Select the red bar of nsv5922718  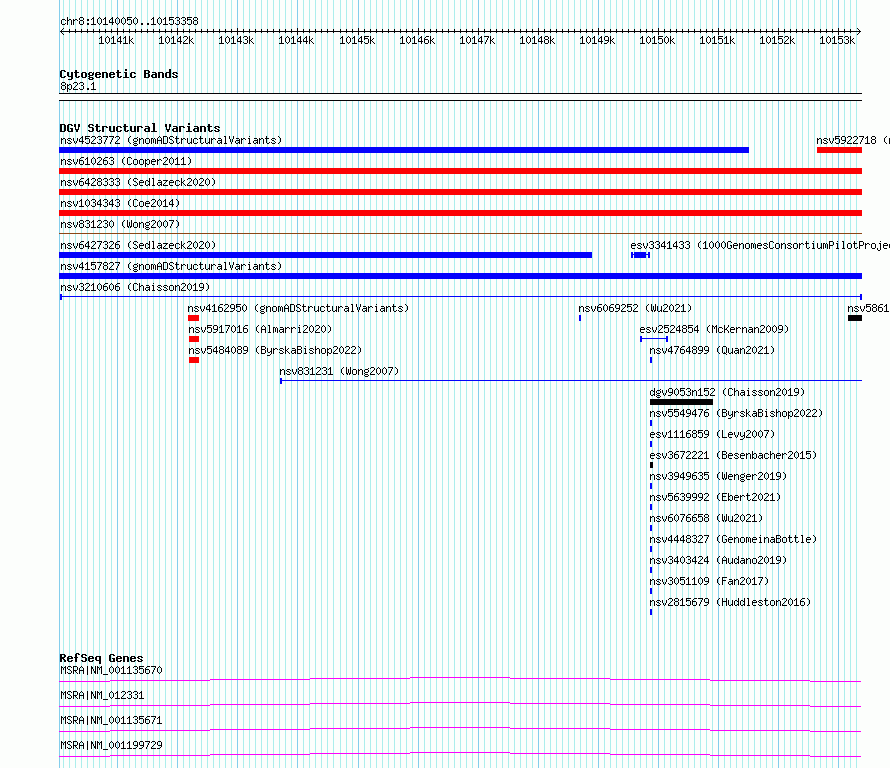[x=839, y=150]
